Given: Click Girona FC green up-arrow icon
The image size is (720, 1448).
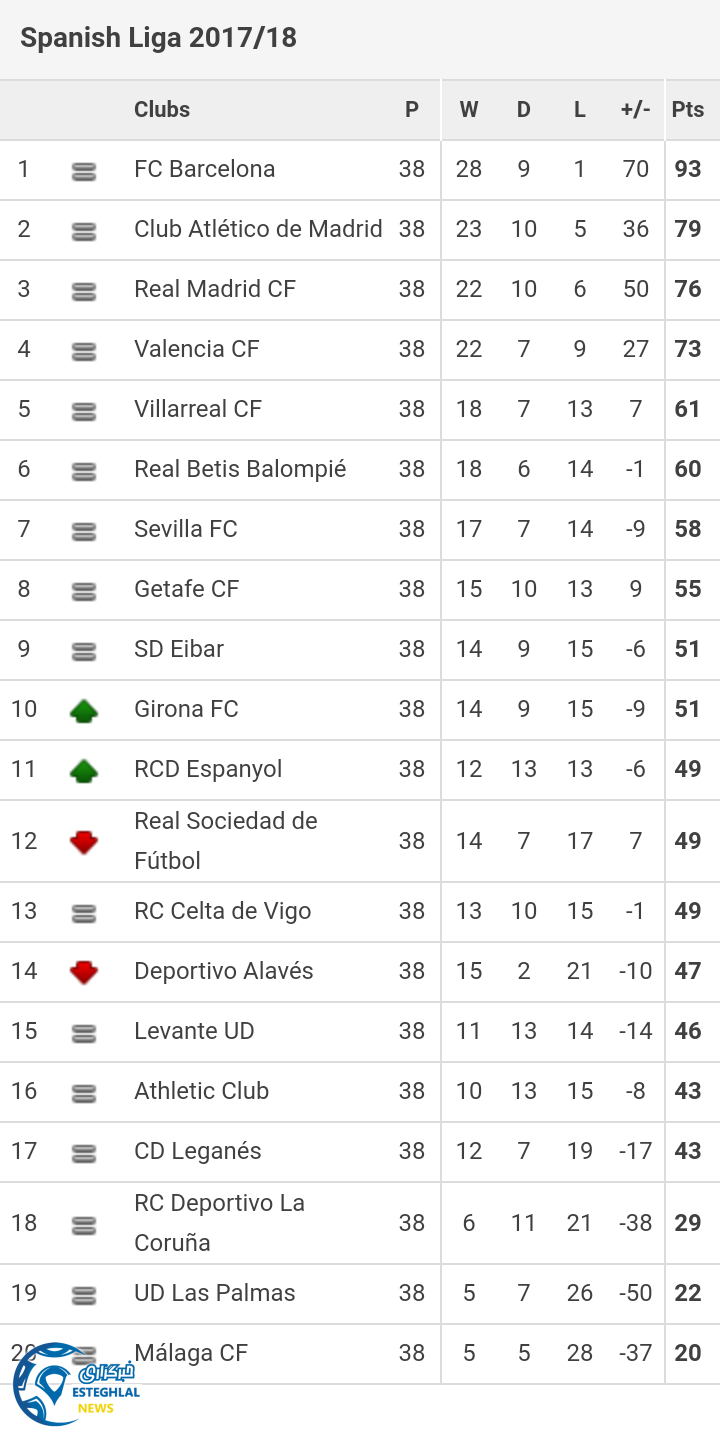Looking at the screenshot, I should (84, 711).
